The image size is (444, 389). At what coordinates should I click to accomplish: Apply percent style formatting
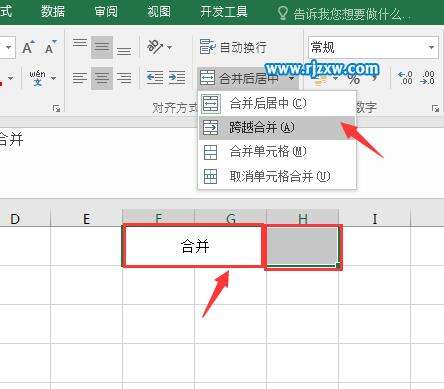(x=354, y=80)
